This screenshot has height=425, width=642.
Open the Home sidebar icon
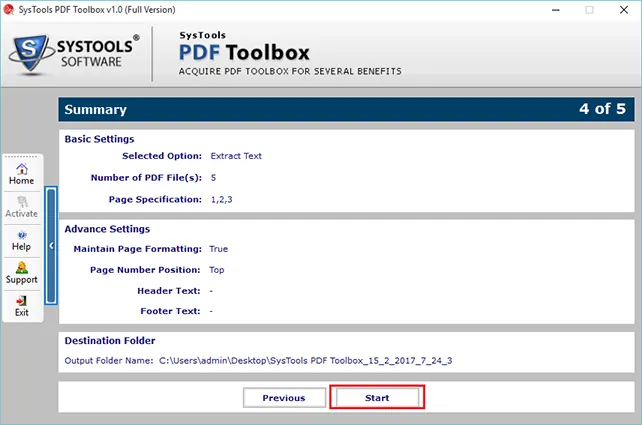[x=22, y=174]
